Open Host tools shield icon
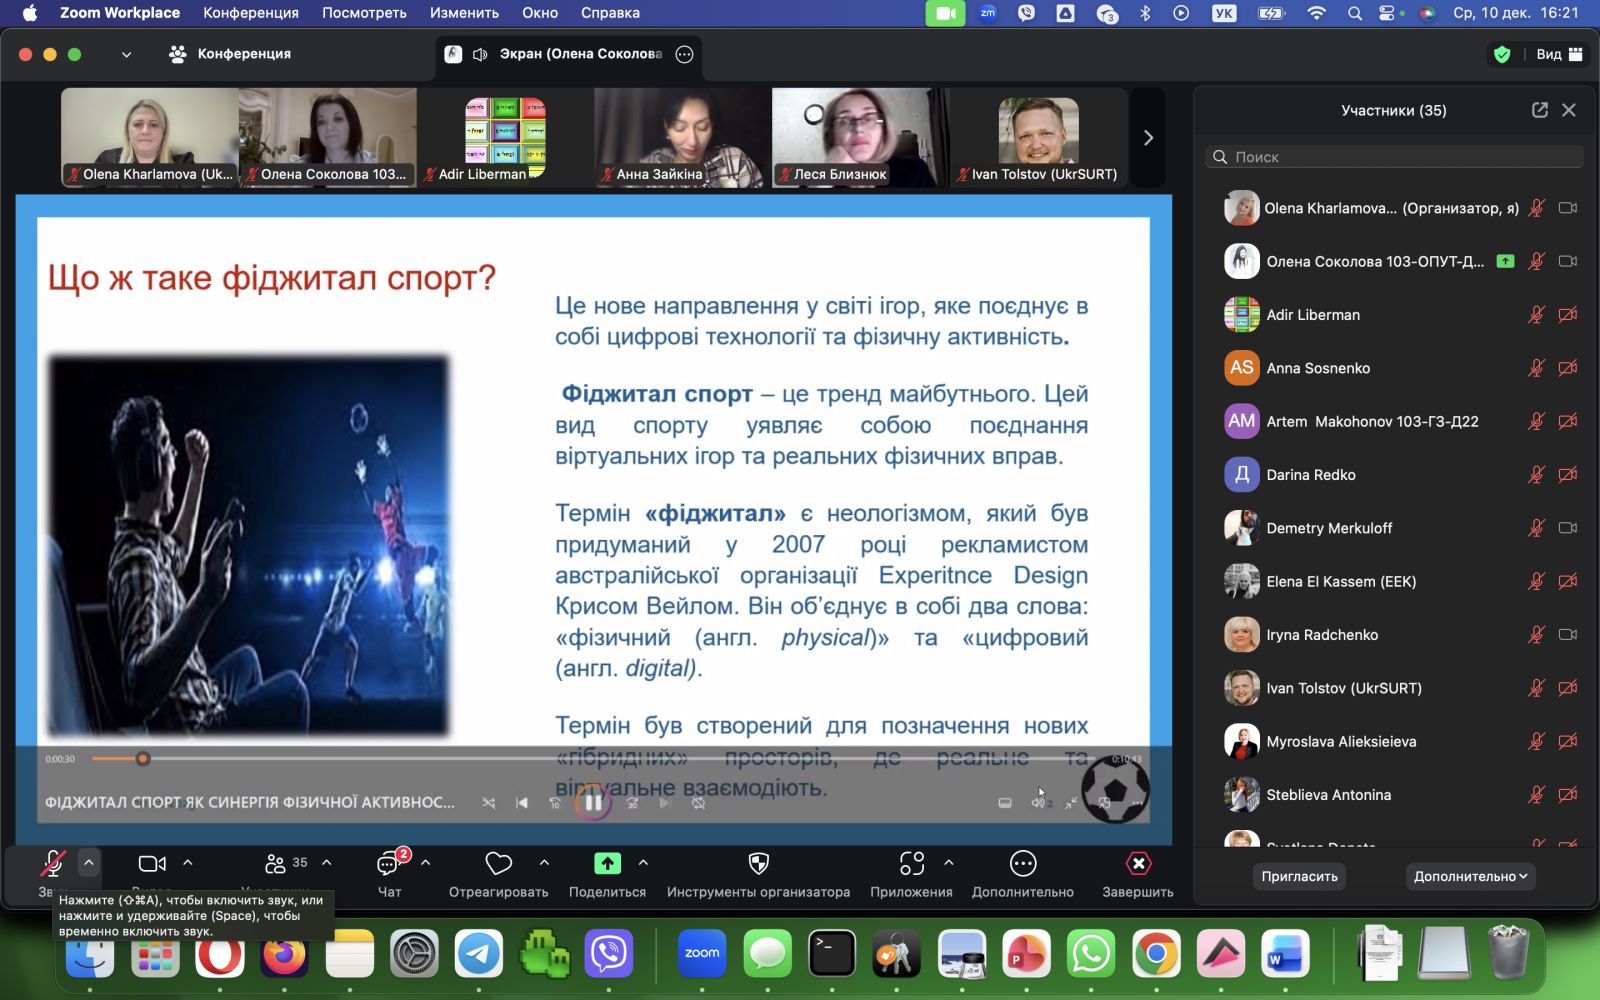This screenshot has height=1000, width=1600. [758, 864]
